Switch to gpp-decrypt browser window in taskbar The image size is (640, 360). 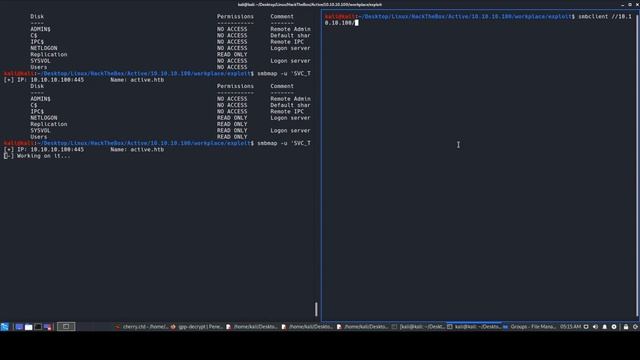(x=197, y=327)
